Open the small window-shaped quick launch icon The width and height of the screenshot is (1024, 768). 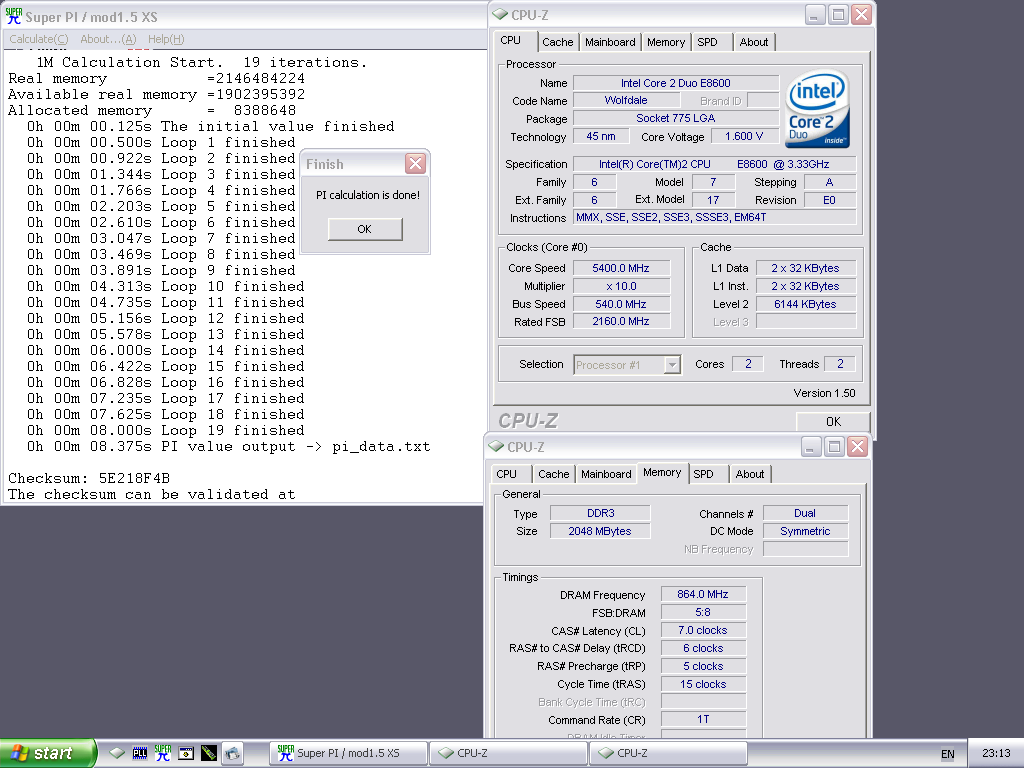pos(186,753)
